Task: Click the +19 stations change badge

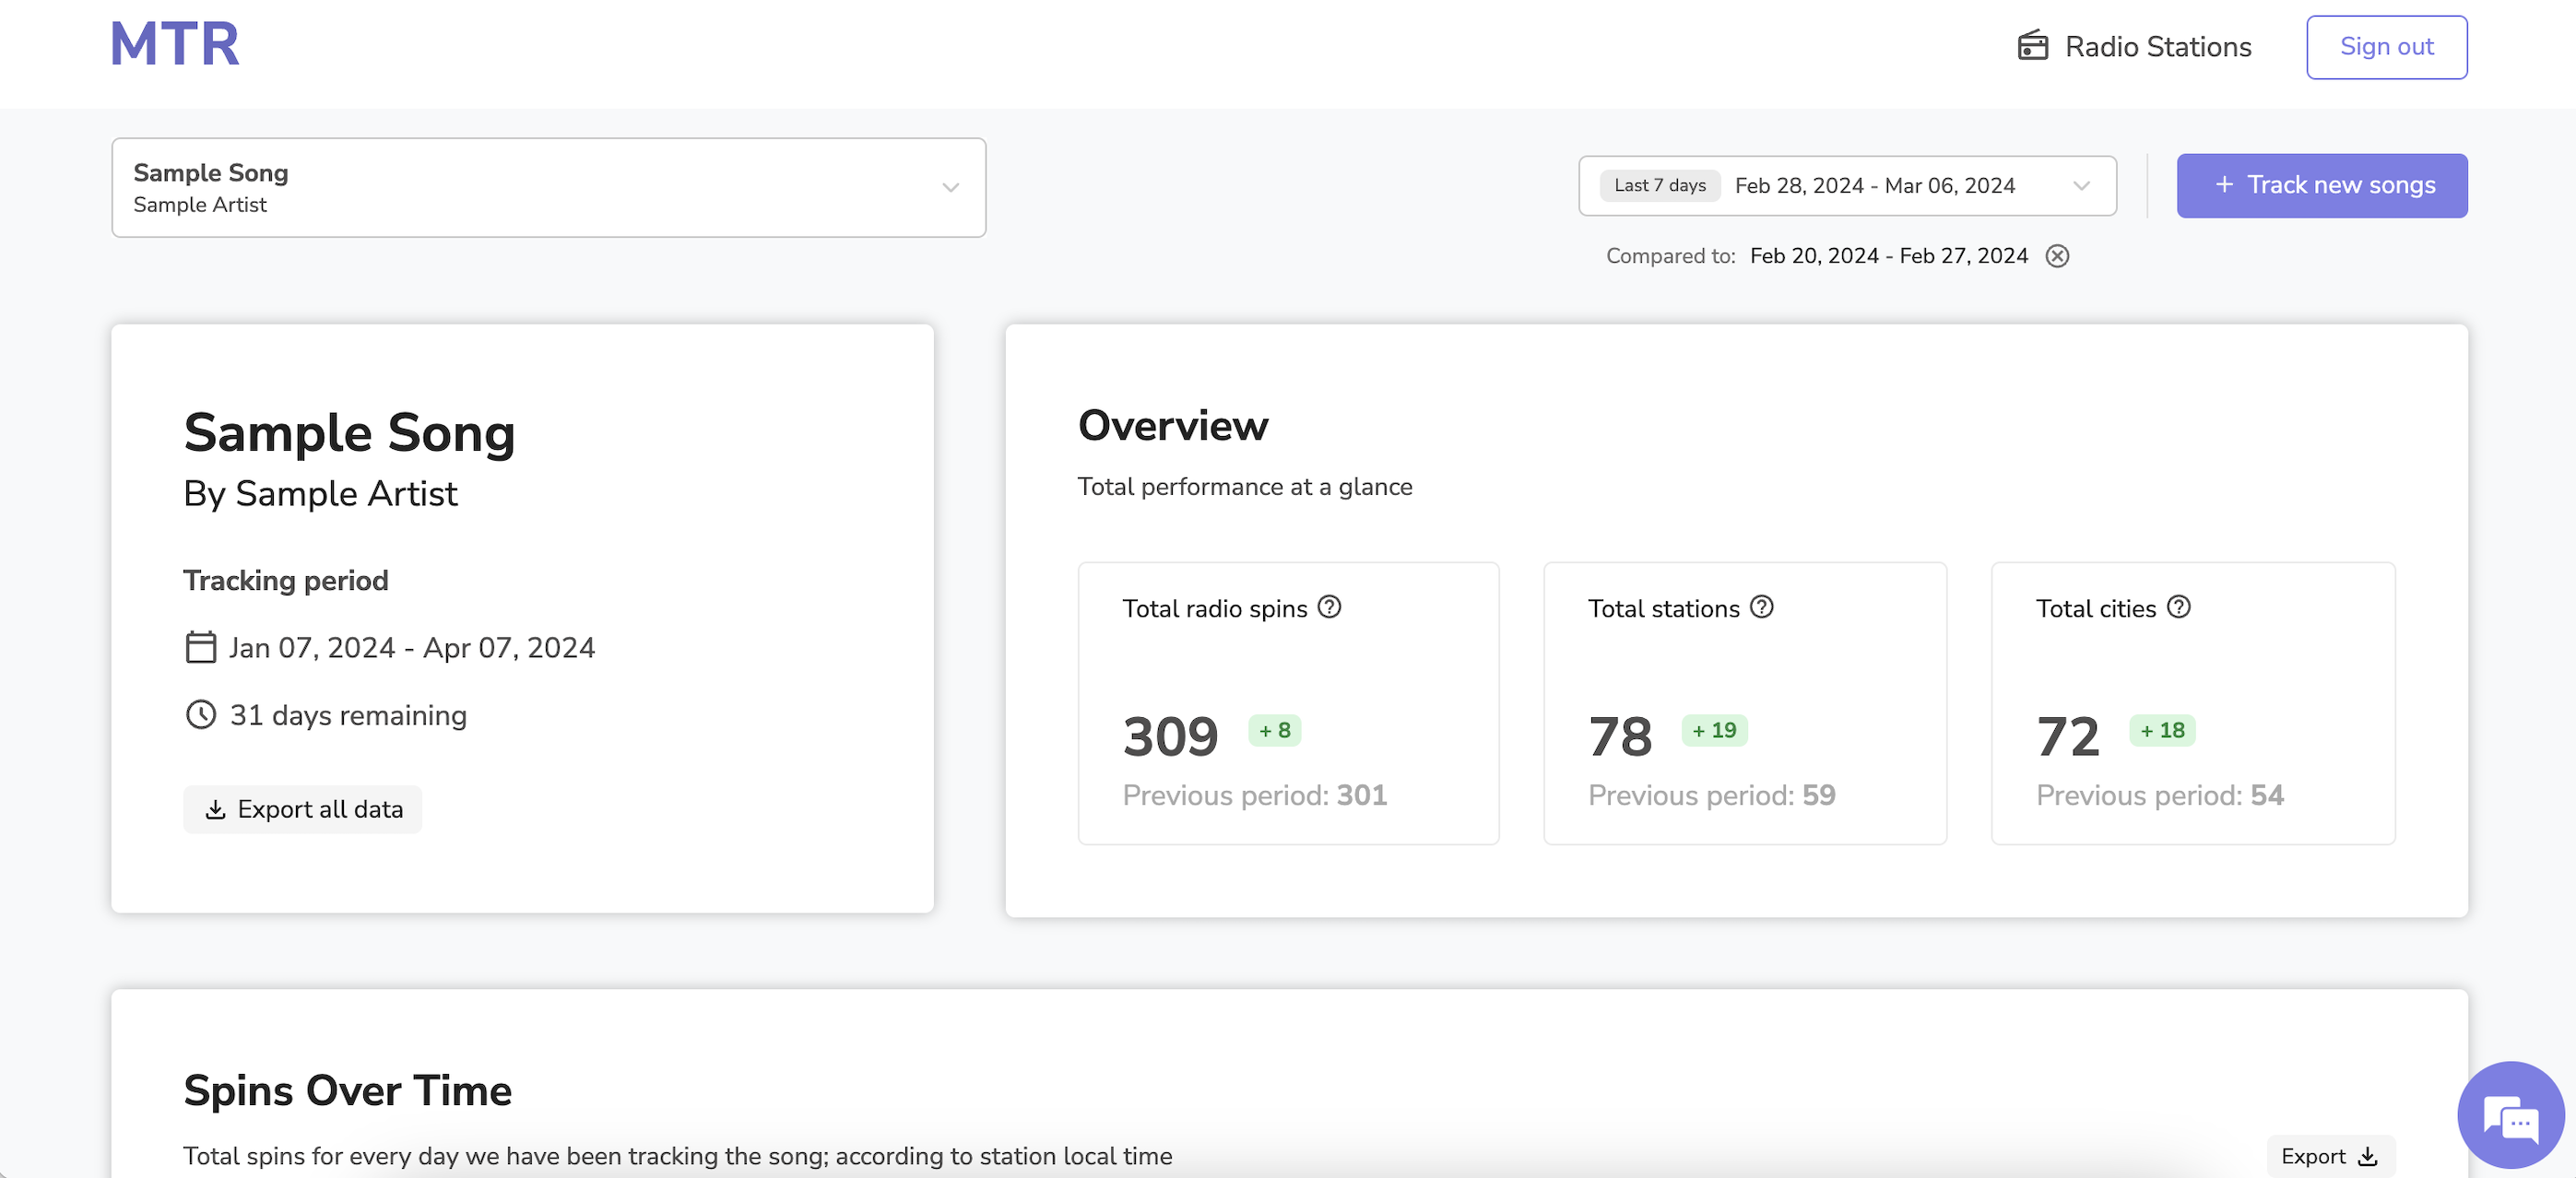Action: click(x=1714, y=731)
